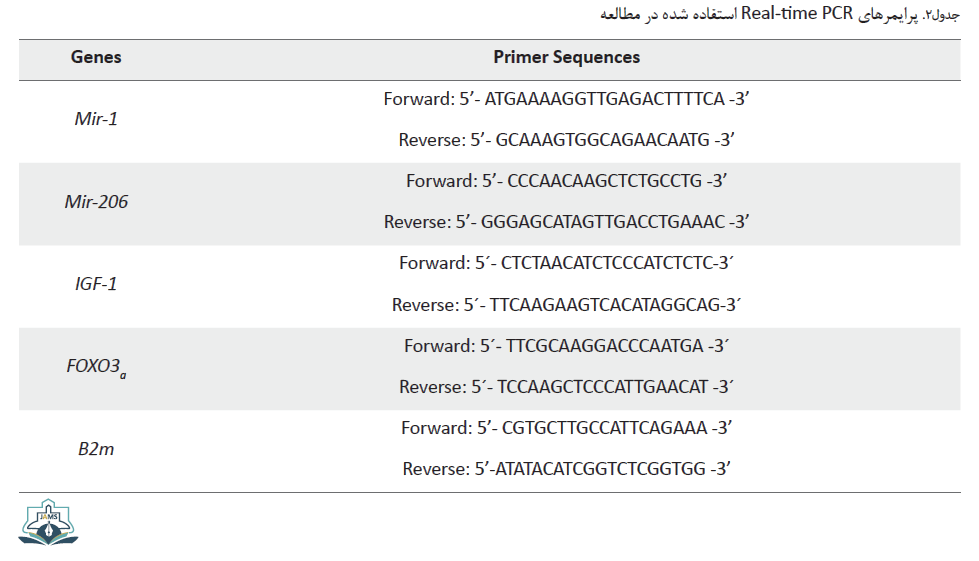Viewport: 979px width, 561px height.
Task: Select the Genes column header
Action: pyautogui.click(x=96, y=57)
